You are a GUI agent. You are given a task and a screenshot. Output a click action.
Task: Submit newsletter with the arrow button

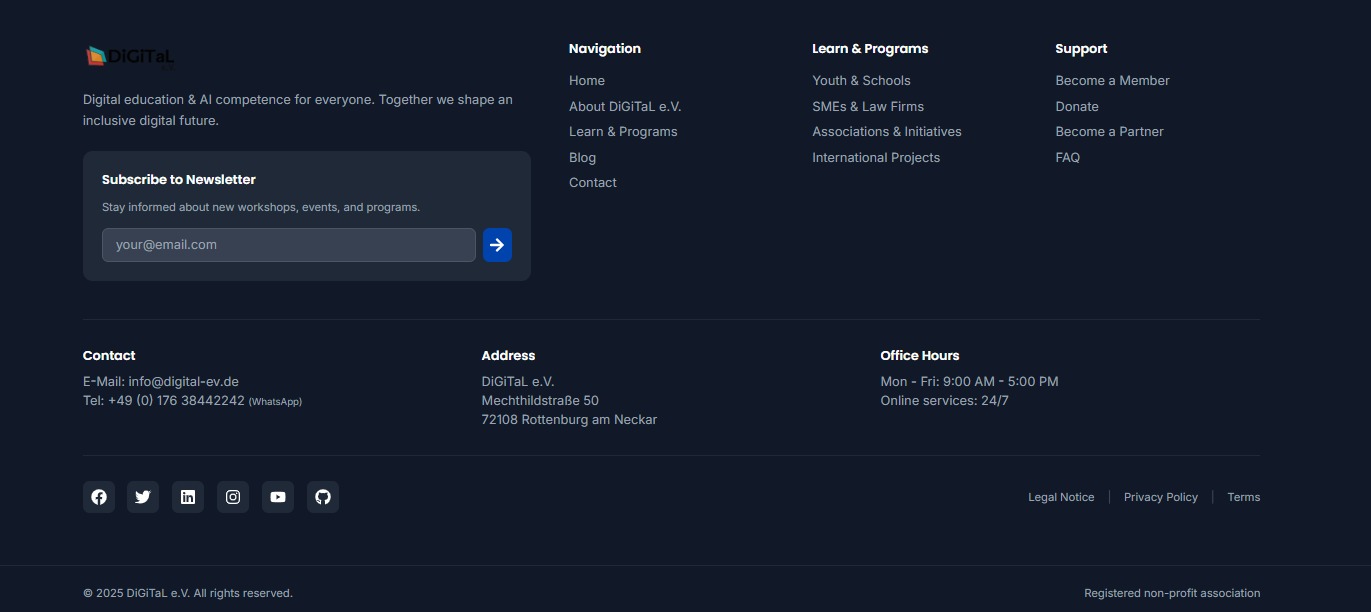tap(497, 245)
